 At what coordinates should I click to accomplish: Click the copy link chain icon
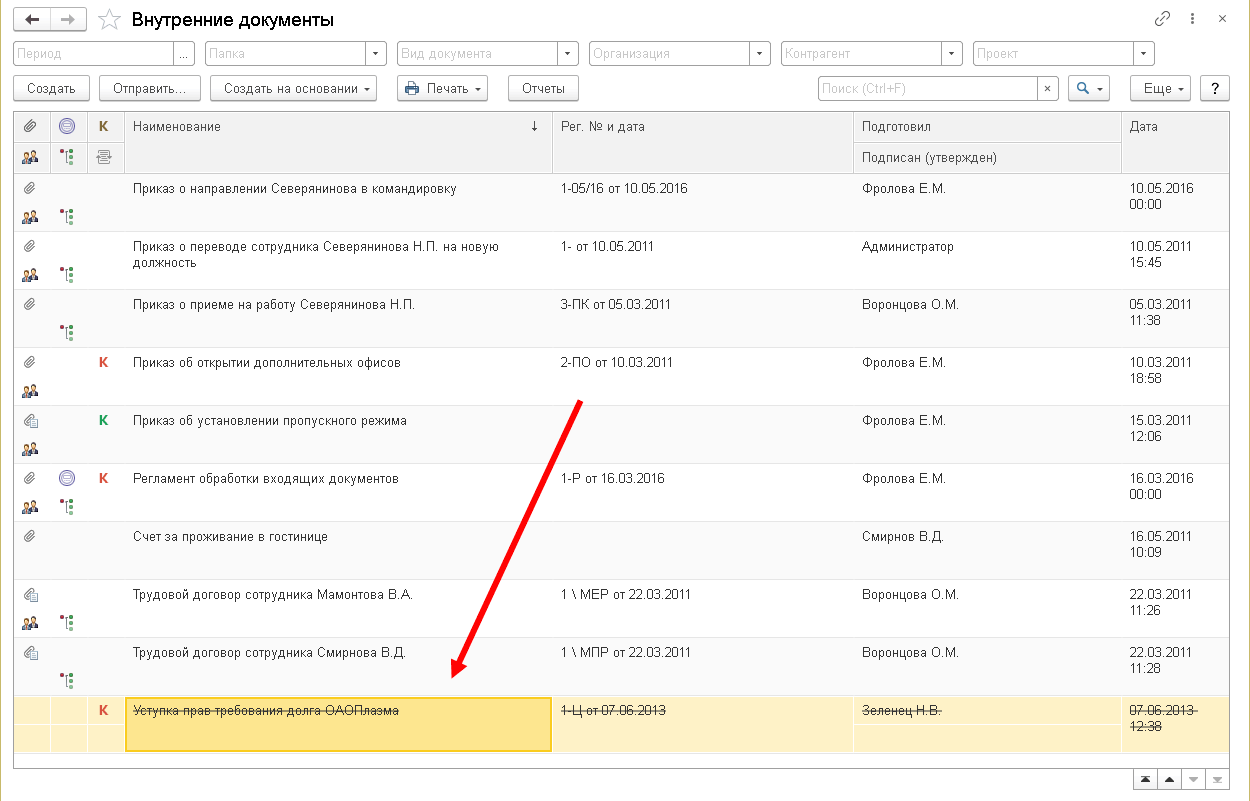(1162, 19)
